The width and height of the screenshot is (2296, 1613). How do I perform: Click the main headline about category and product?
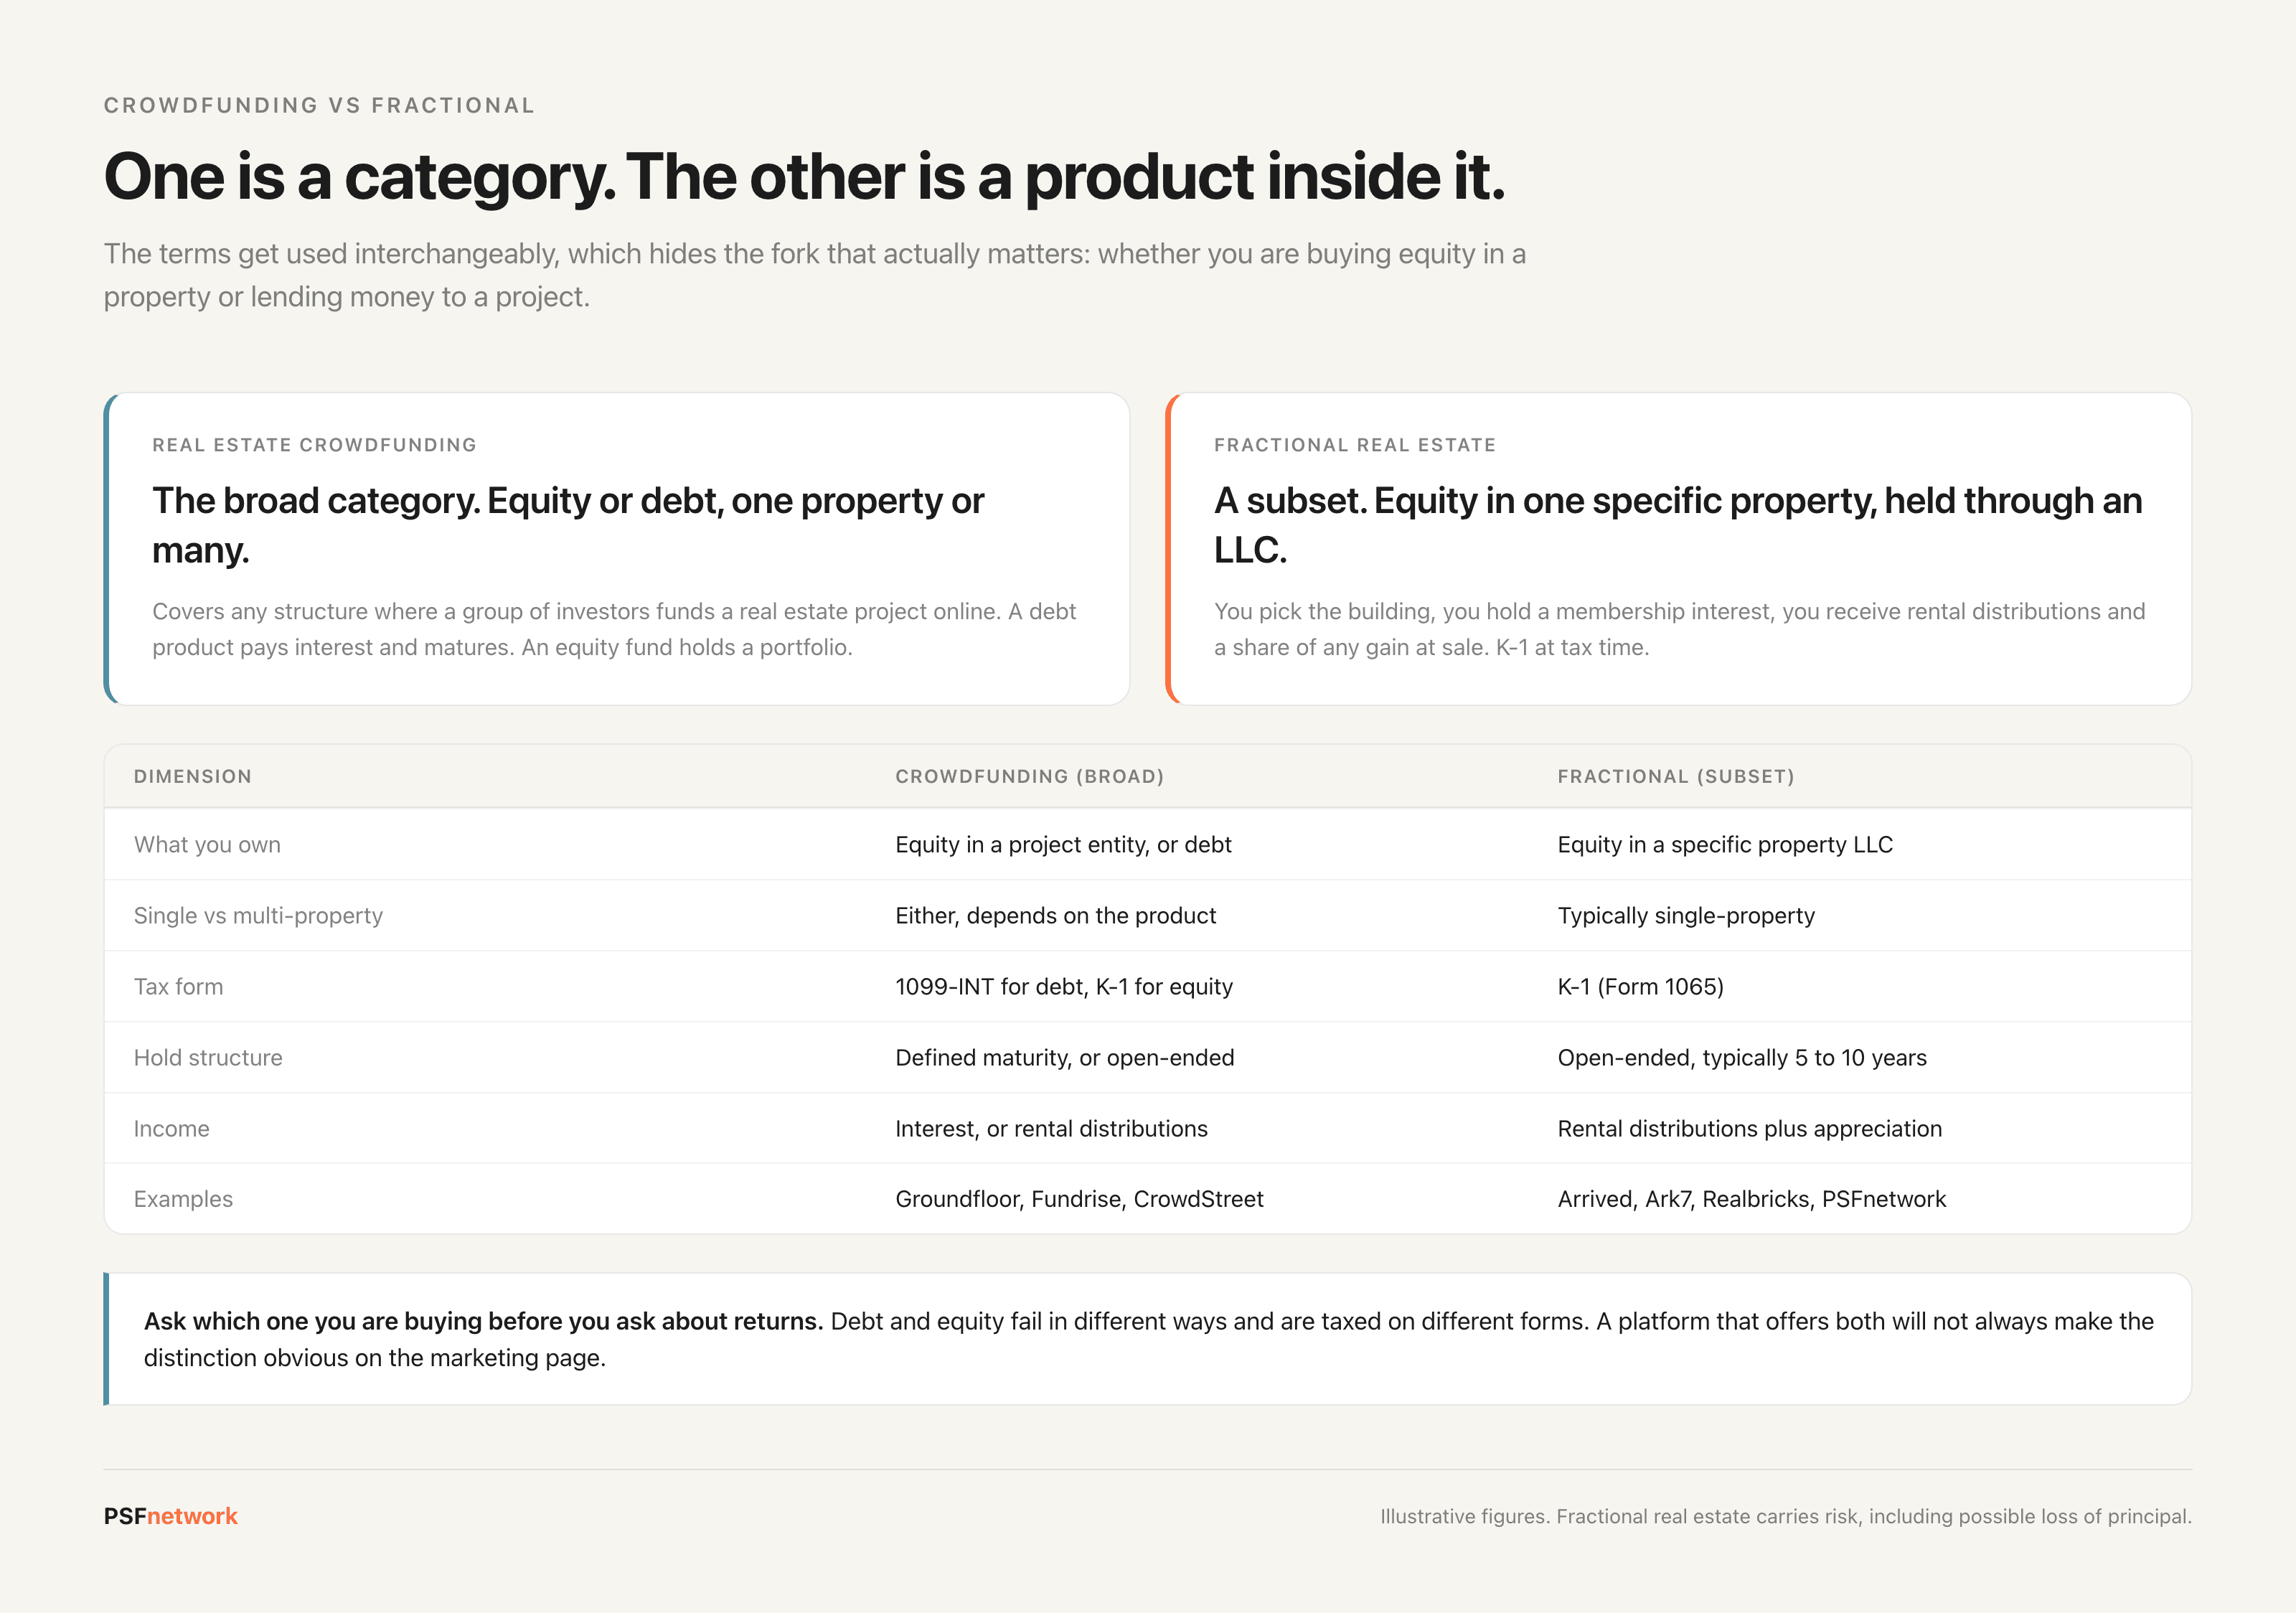pyautogui.click(x=804, y=177)
